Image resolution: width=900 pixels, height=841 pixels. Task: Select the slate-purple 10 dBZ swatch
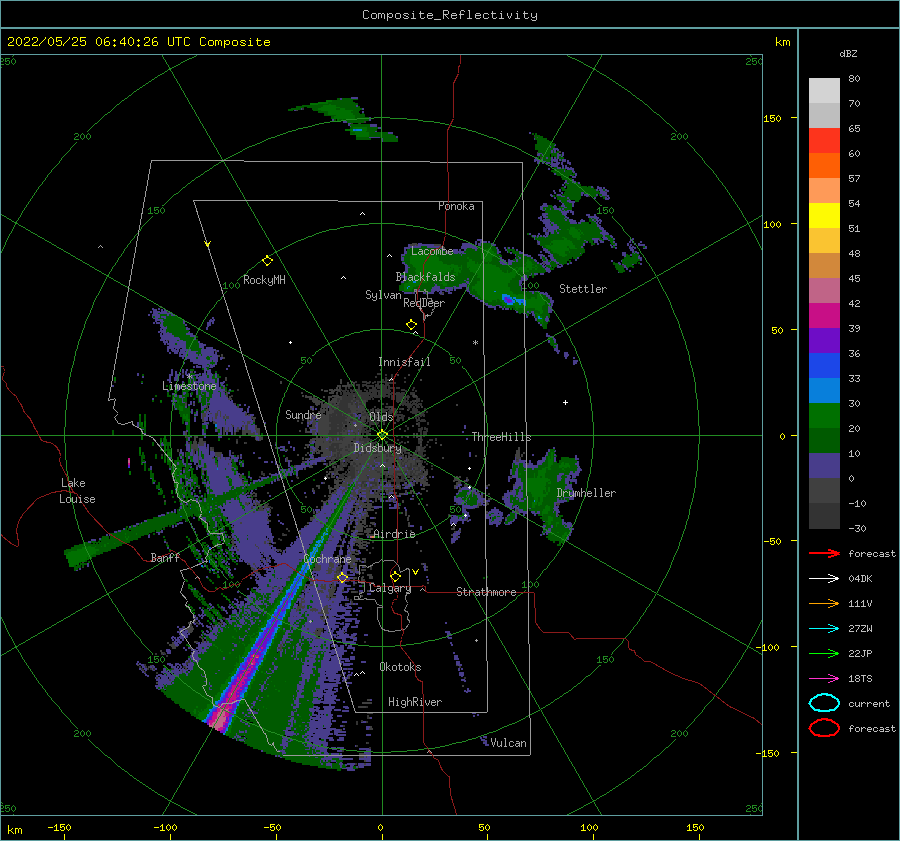coord(824,466)
